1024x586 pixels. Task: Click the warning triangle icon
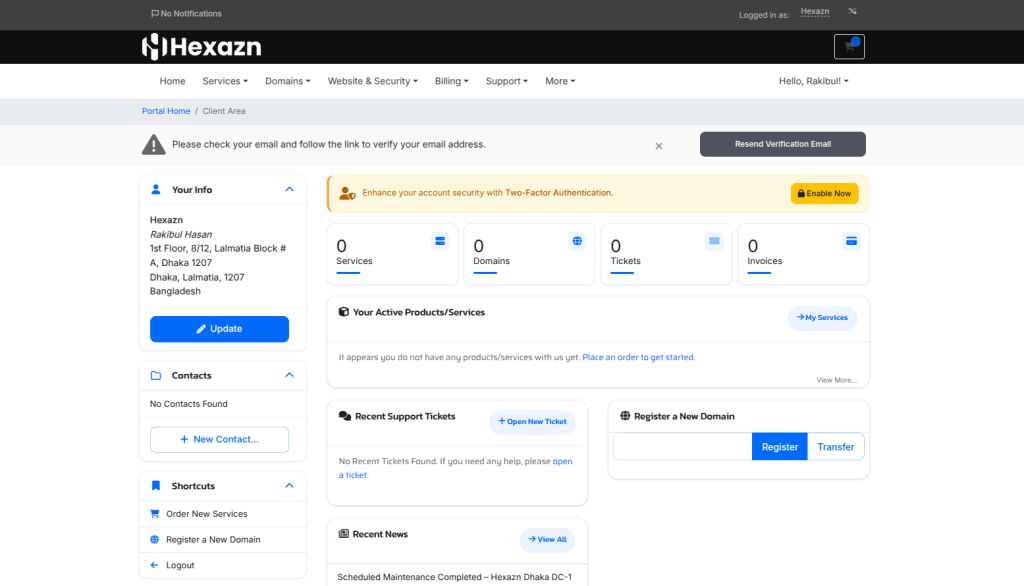153,144
